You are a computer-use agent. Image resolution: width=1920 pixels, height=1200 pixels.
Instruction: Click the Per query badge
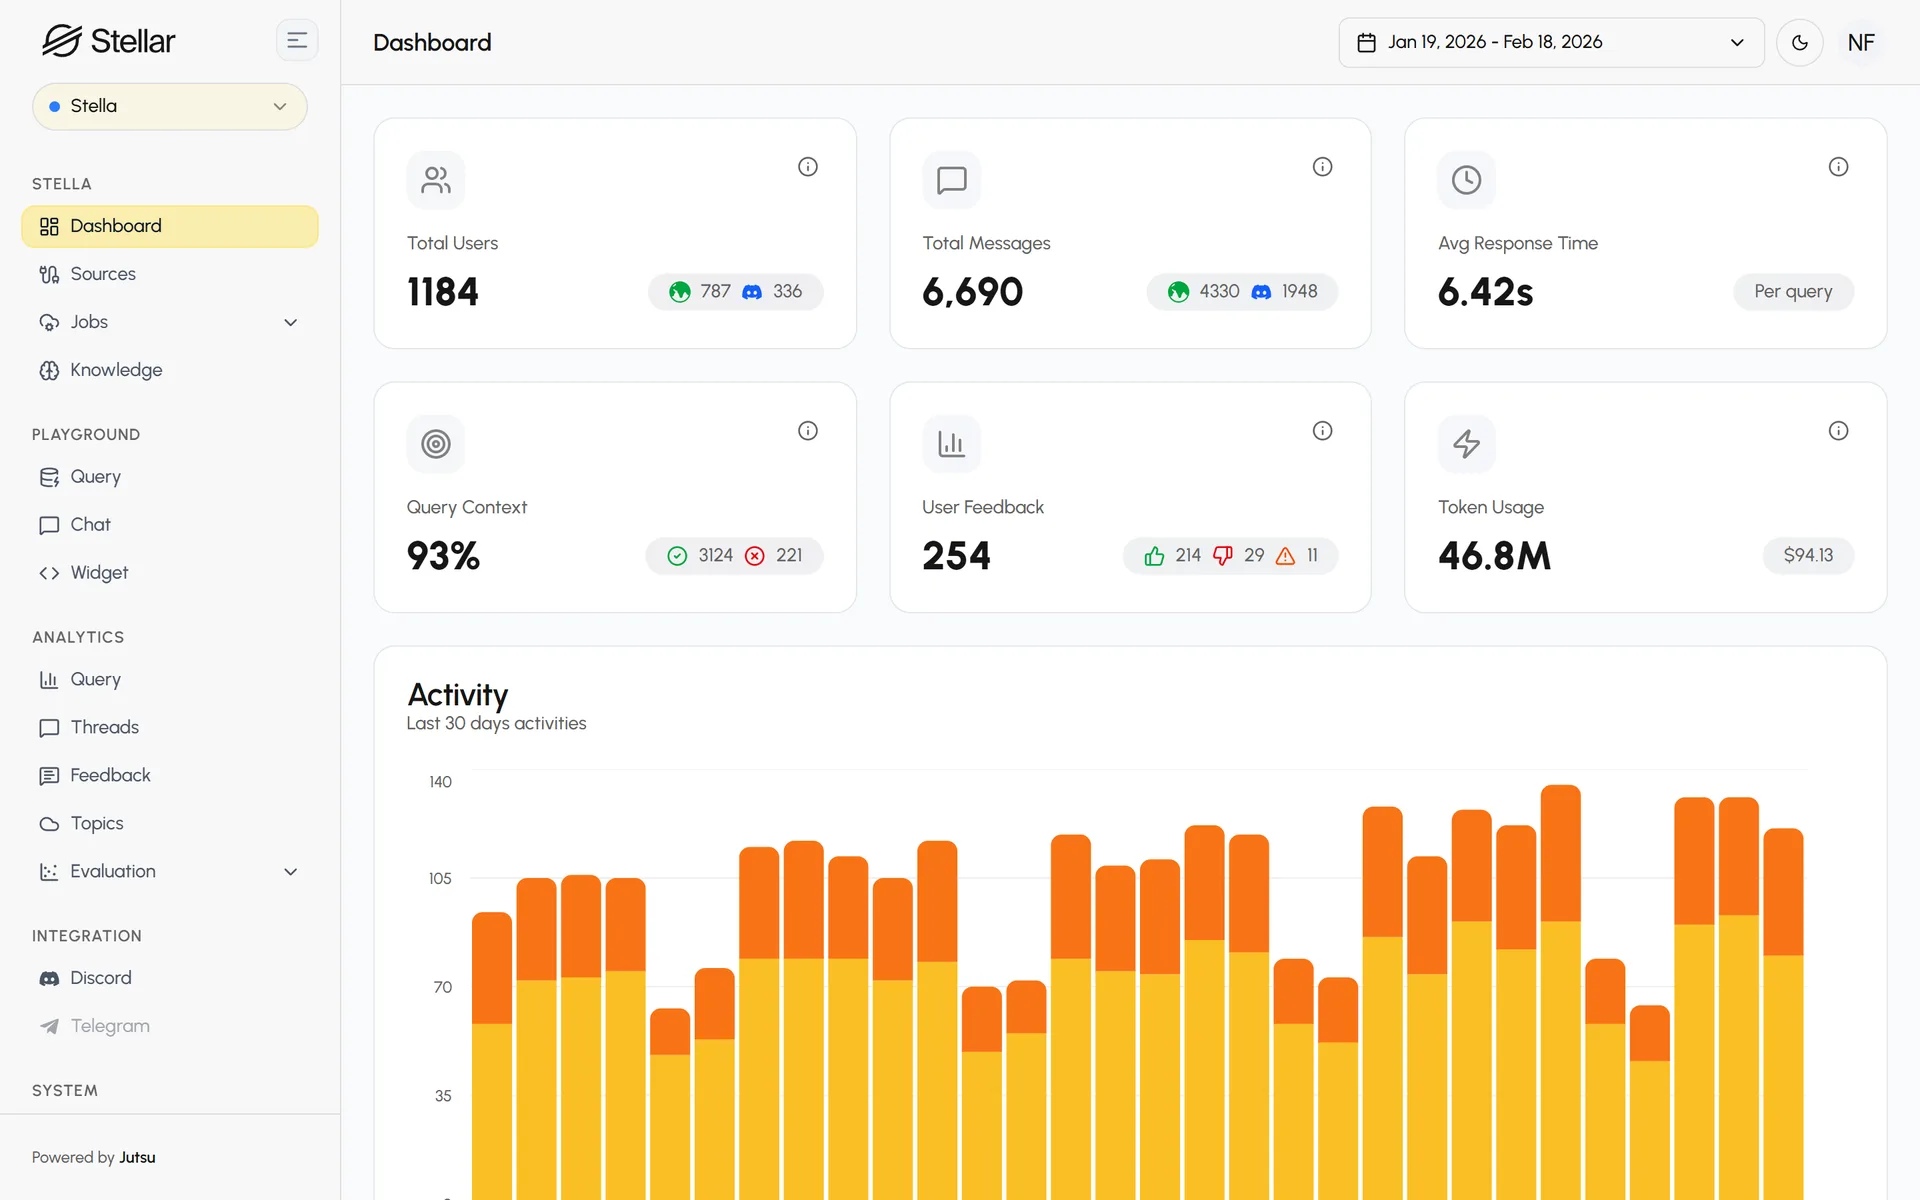pos(1793,292)
